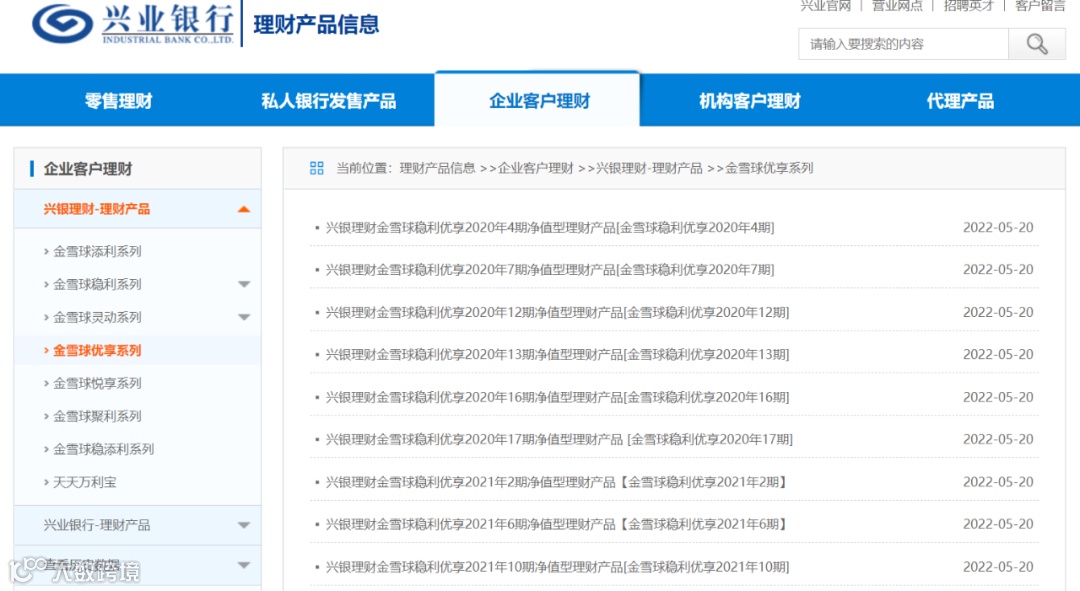
Task: Select 金雪球优享系列 in sidebar
Action: click(97, 350)
